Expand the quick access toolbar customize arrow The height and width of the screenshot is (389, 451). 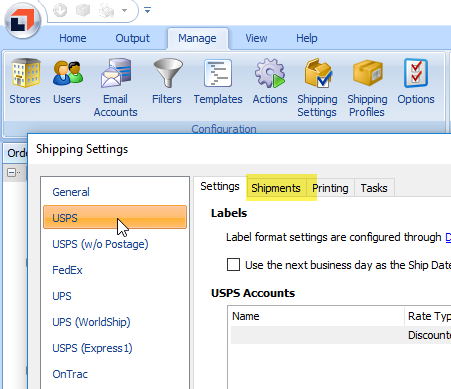(147, 10)
